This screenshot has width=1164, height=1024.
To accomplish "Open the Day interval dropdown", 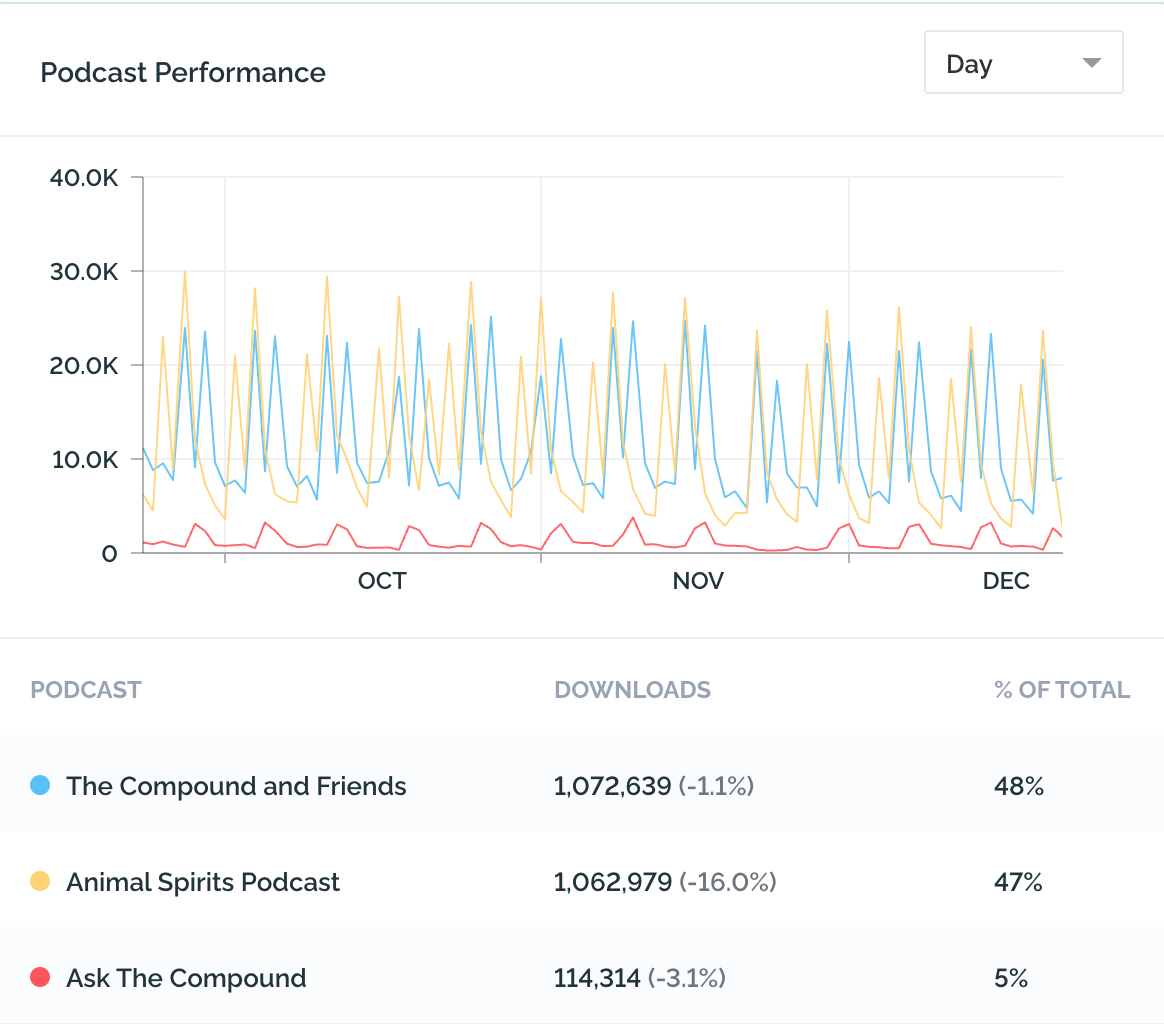I will coord(1023,62).
